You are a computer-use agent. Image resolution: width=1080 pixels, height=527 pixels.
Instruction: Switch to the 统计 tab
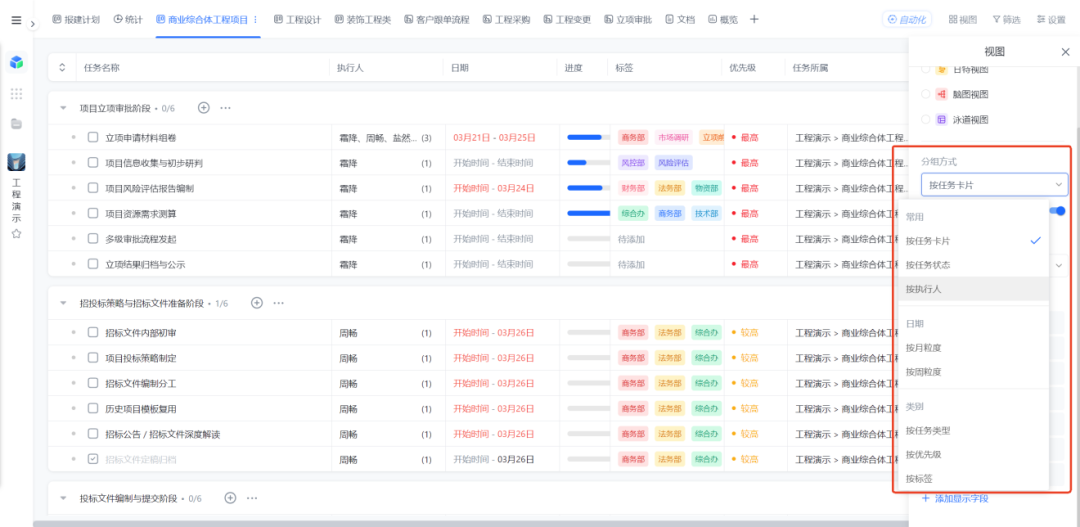tap(128, 19)
